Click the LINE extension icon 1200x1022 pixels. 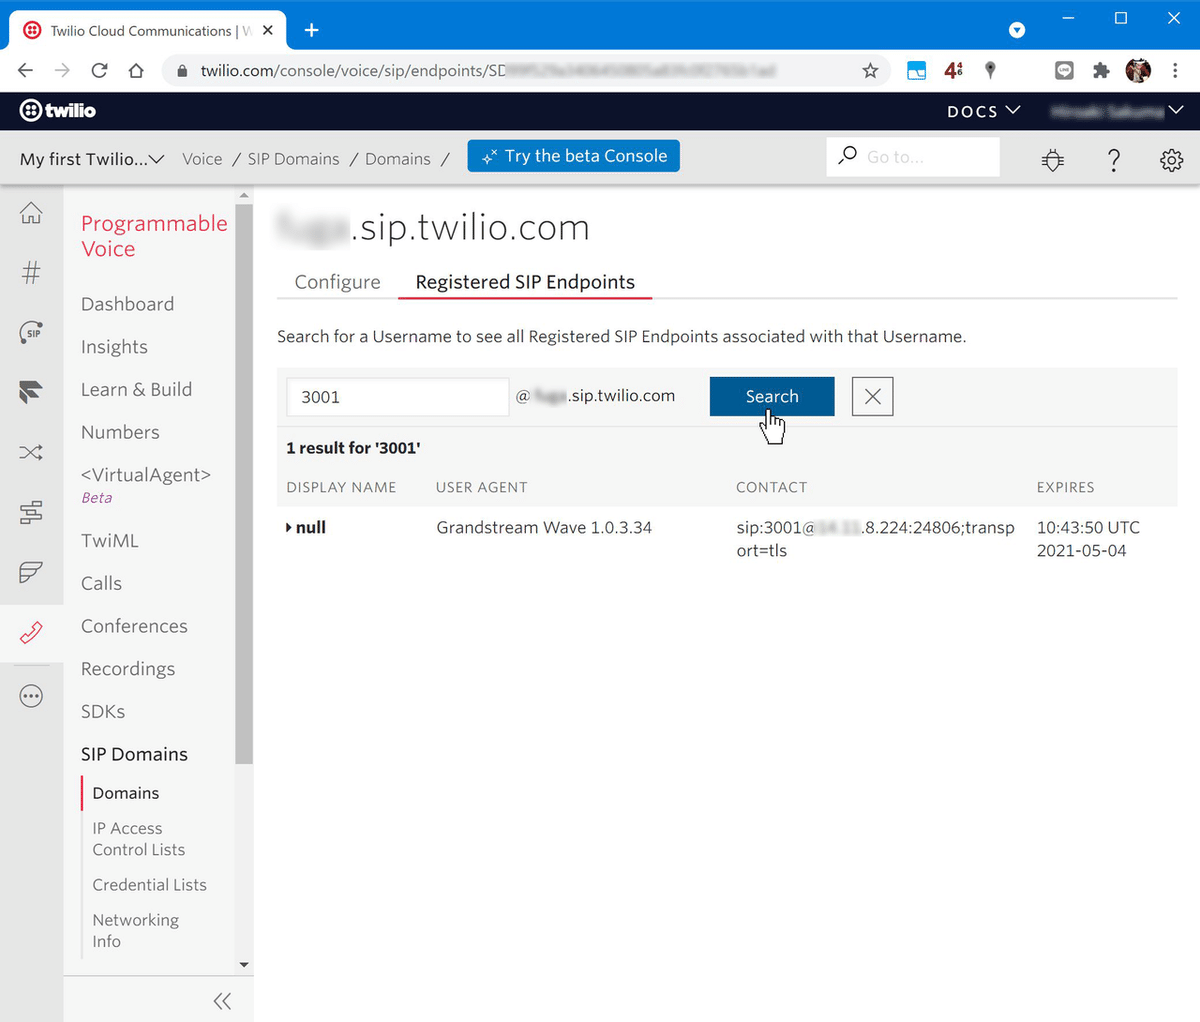point(1064,70)
